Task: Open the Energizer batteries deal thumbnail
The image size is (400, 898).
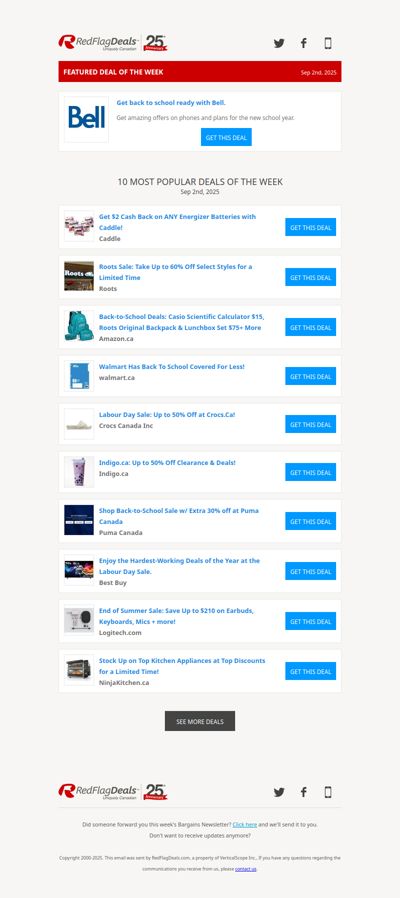Action: (x=79, y=226)
